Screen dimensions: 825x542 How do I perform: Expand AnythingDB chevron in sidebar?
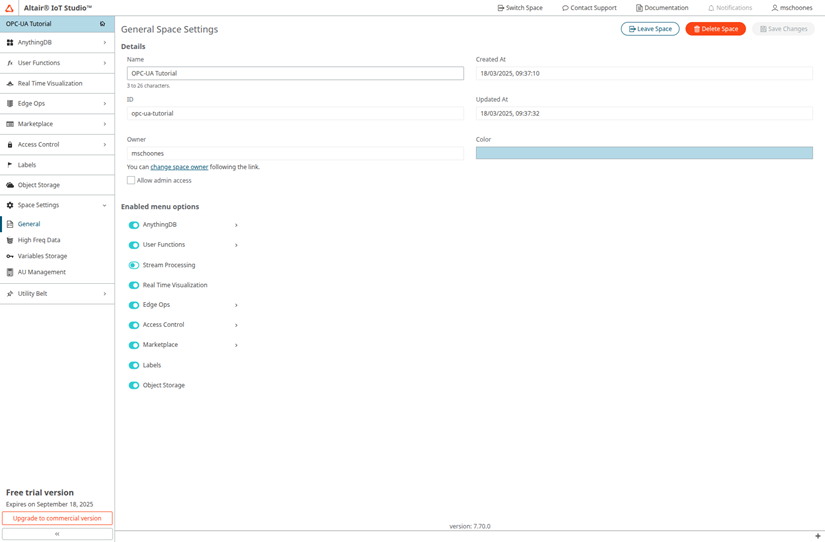(x=105, y=43)
